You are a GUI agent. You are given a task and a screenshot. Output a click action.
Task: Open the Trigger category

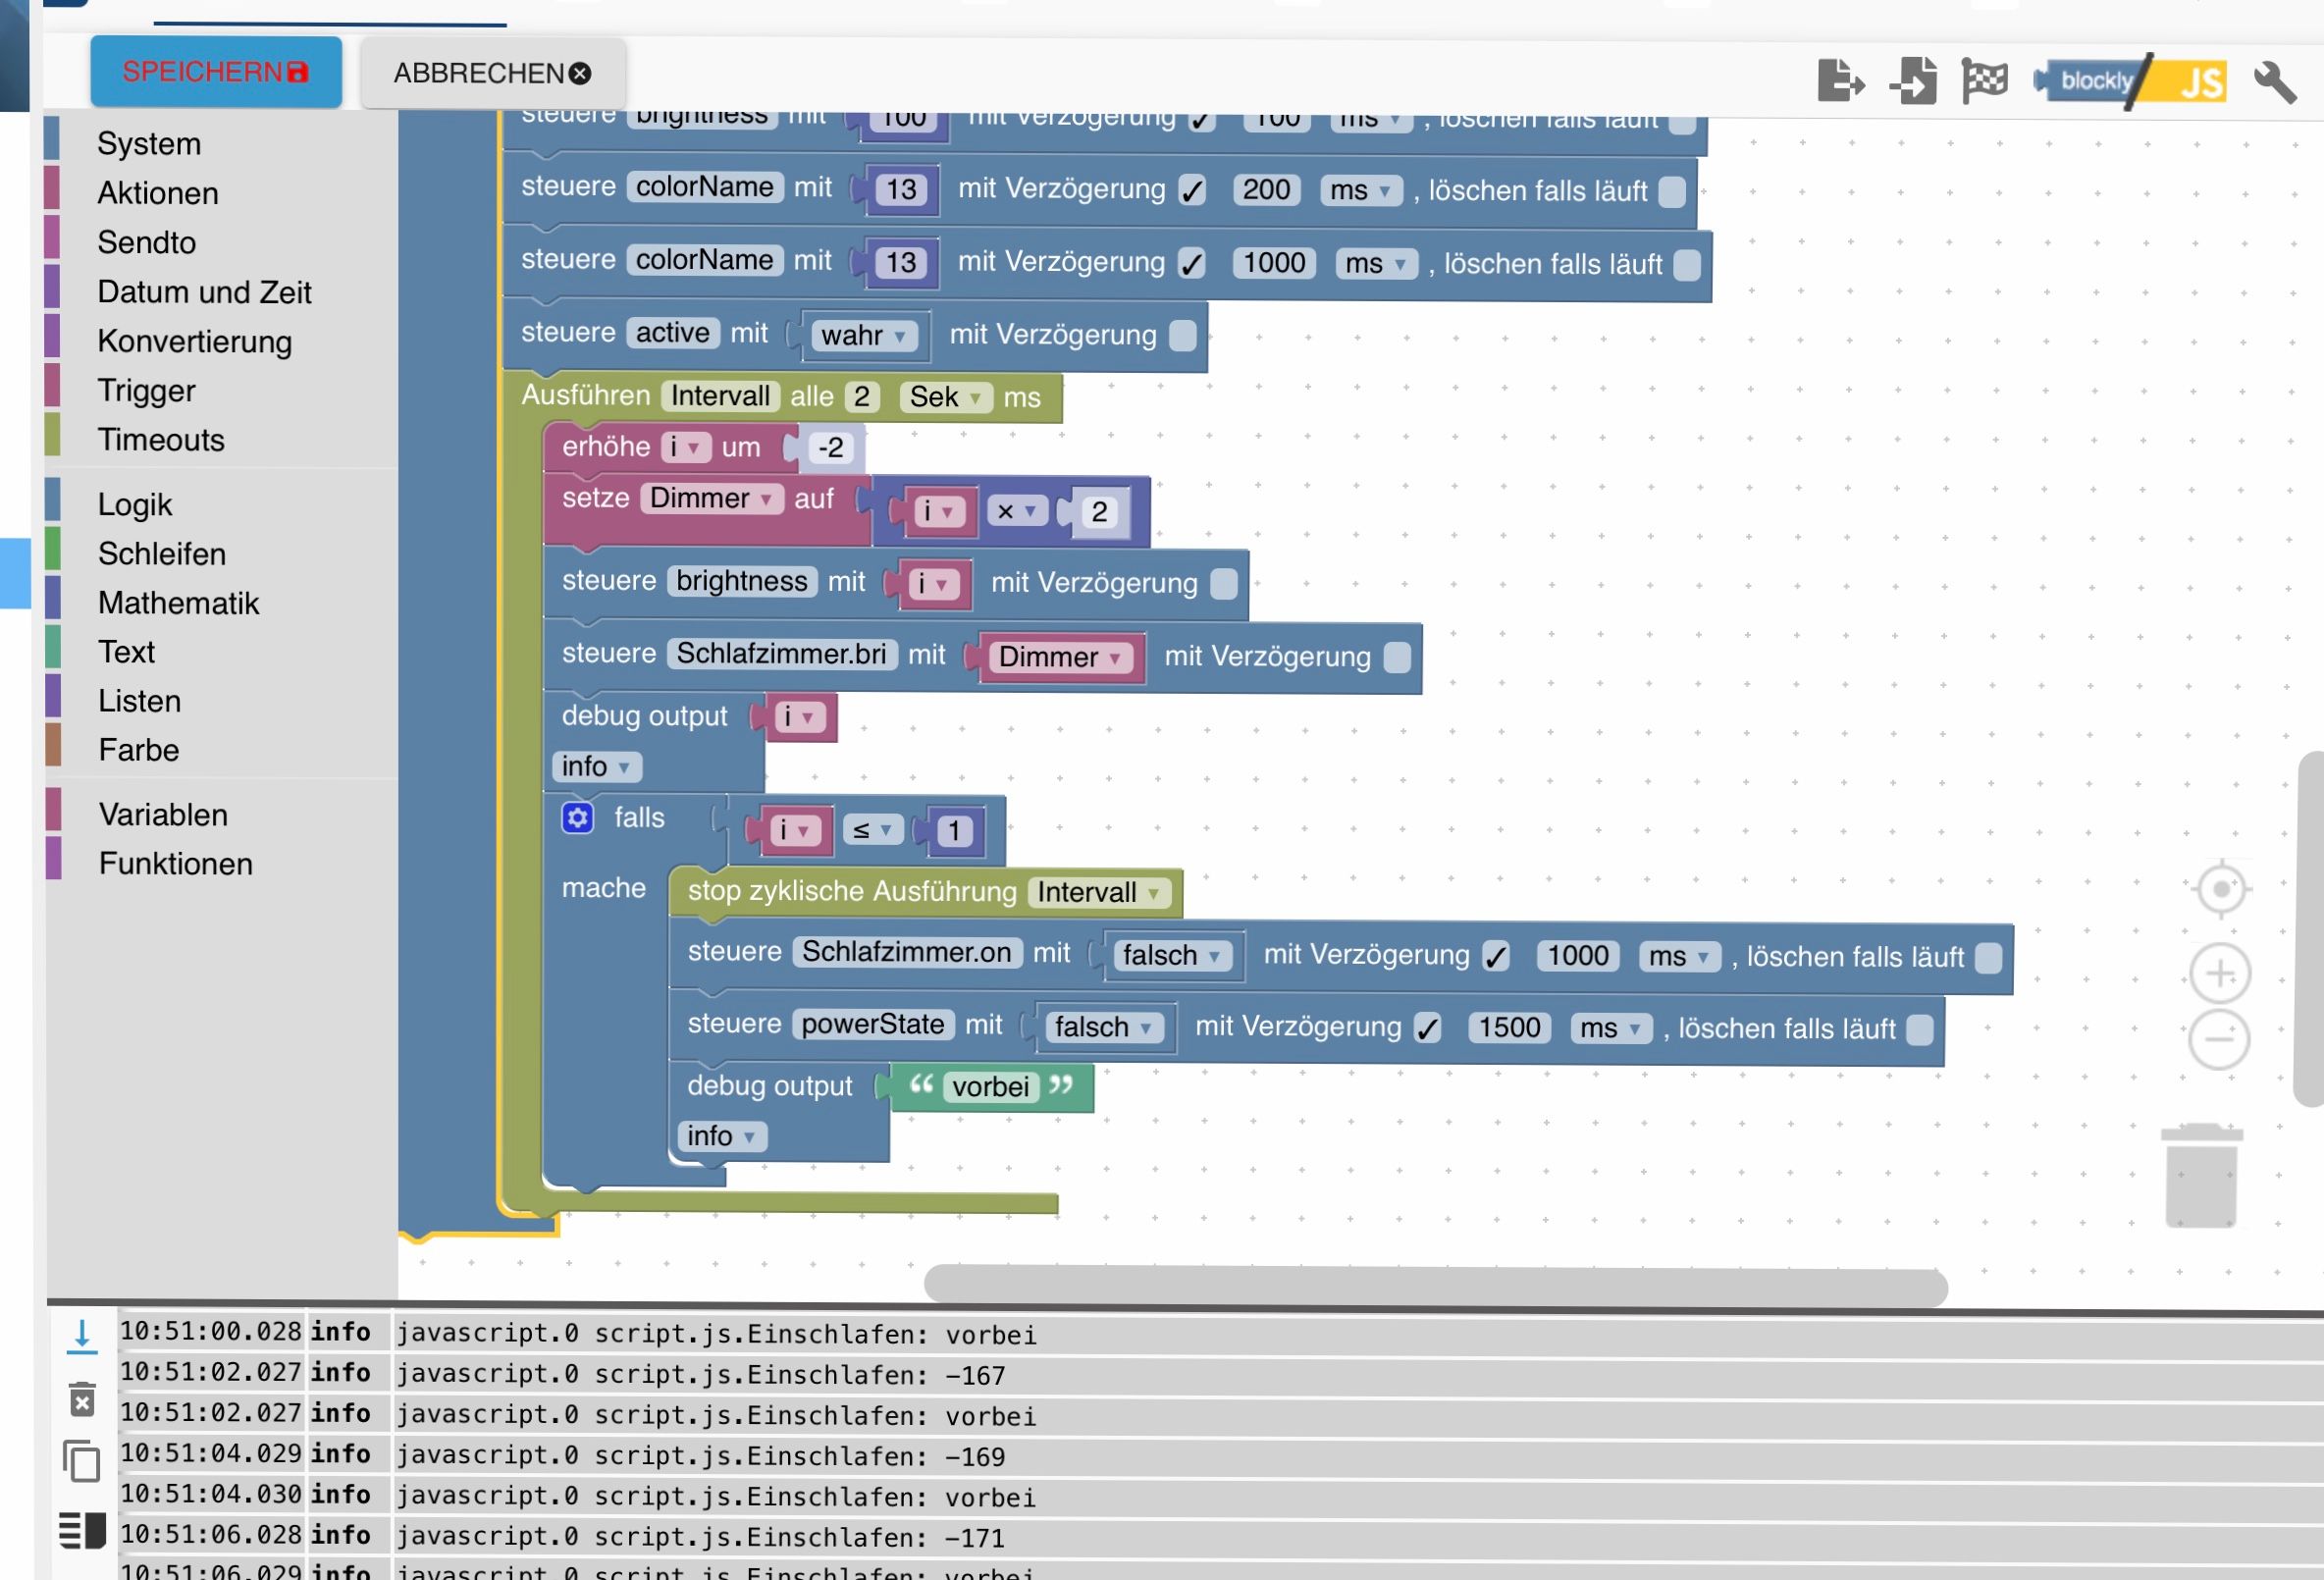[x=146, y=390]
